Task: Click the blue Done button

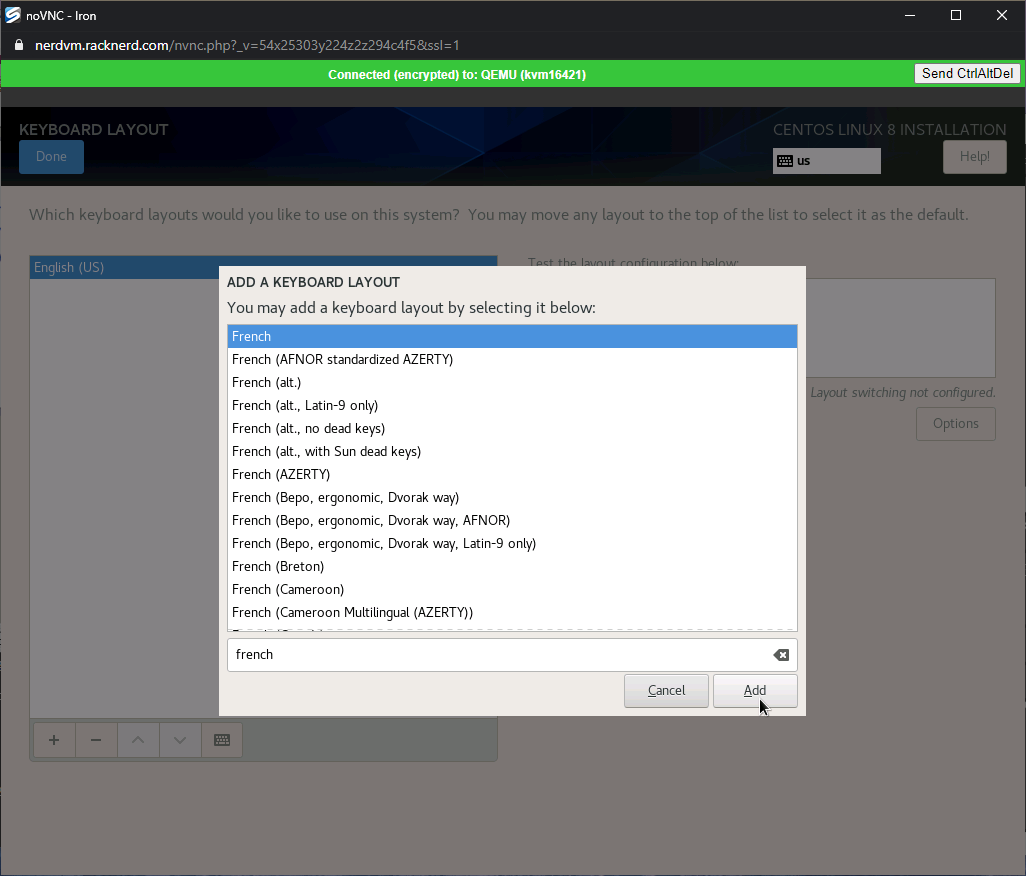Action: pyautogui.click(x=51, y=157)
